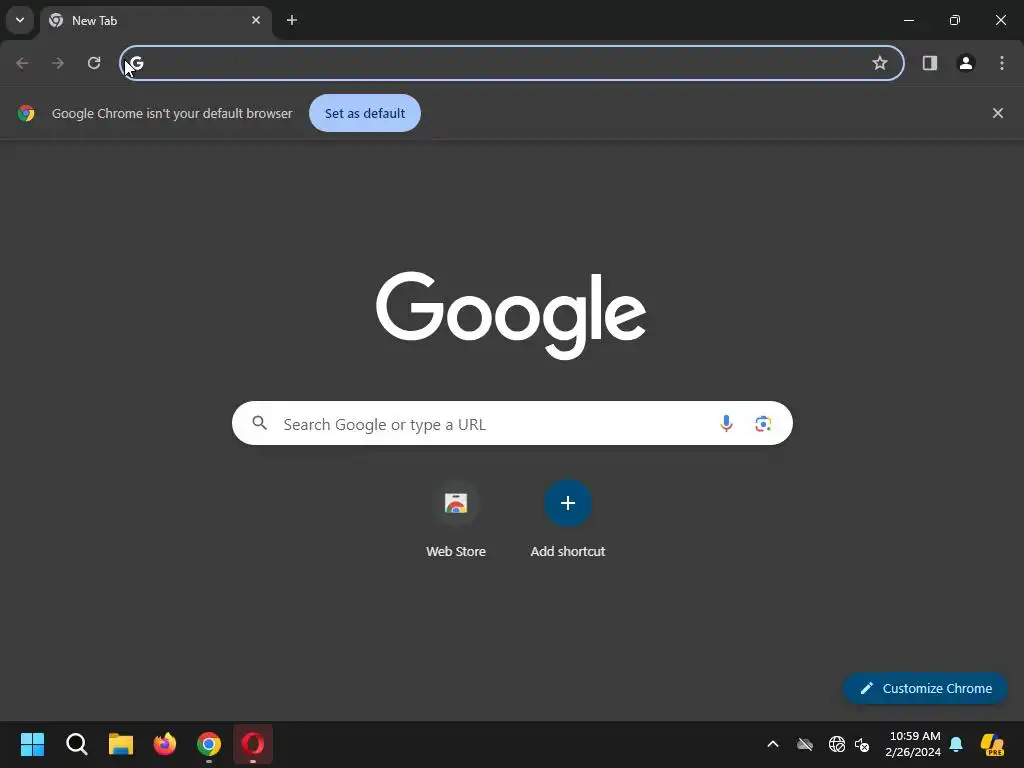This screenshot has height=768, width=1024.
Task: Select the New Tab tab
Action: tap(155, 21)
